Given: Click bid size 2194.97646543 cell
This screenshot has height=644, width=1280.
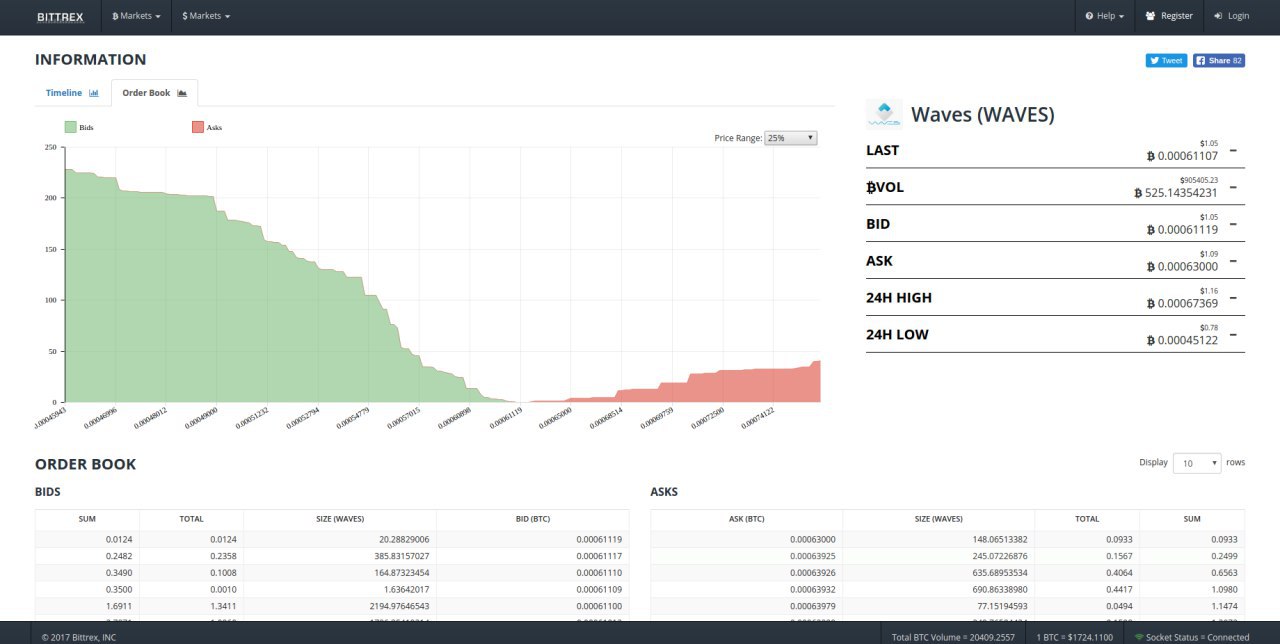Looking at the screenshot, I should pos(340,606).
